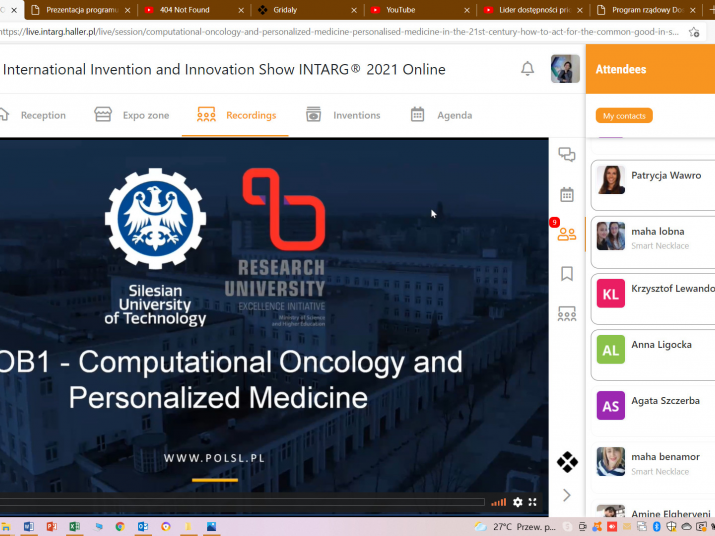Open the chat messages sidebar icon

[x=567, y=155]
